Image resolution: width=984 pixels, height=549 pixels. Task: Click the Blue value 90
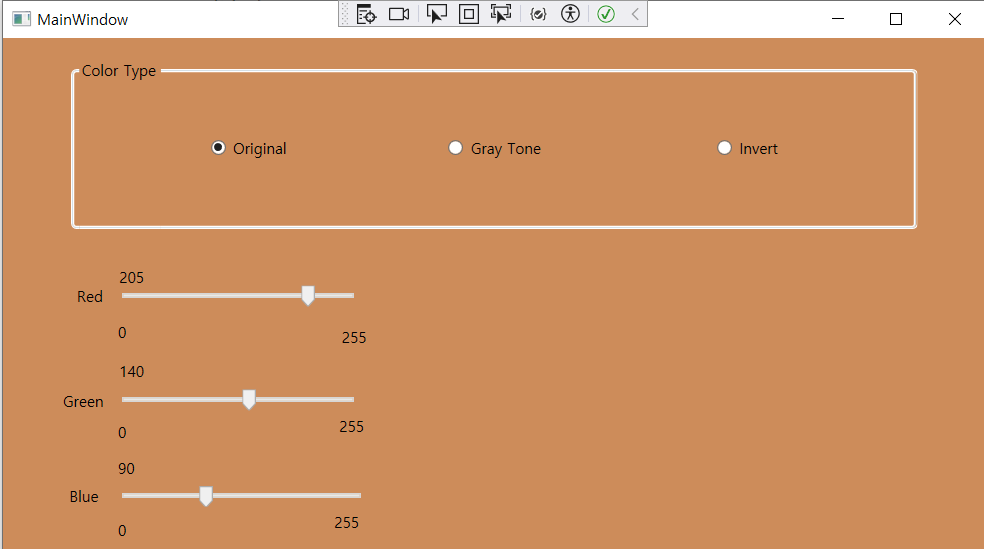[x=126, y=469]
